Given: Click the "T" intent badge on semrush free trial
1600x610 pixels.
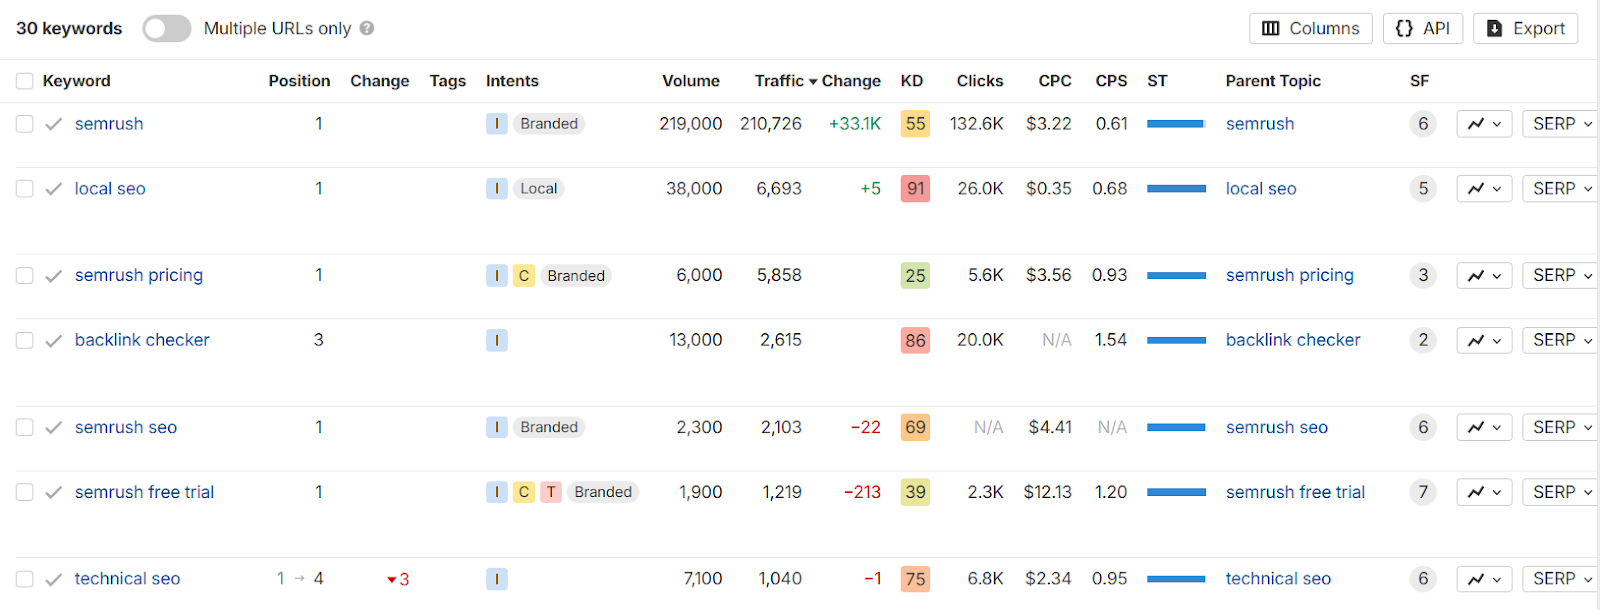Looking at the screenshot, I should tap(550, 492).
